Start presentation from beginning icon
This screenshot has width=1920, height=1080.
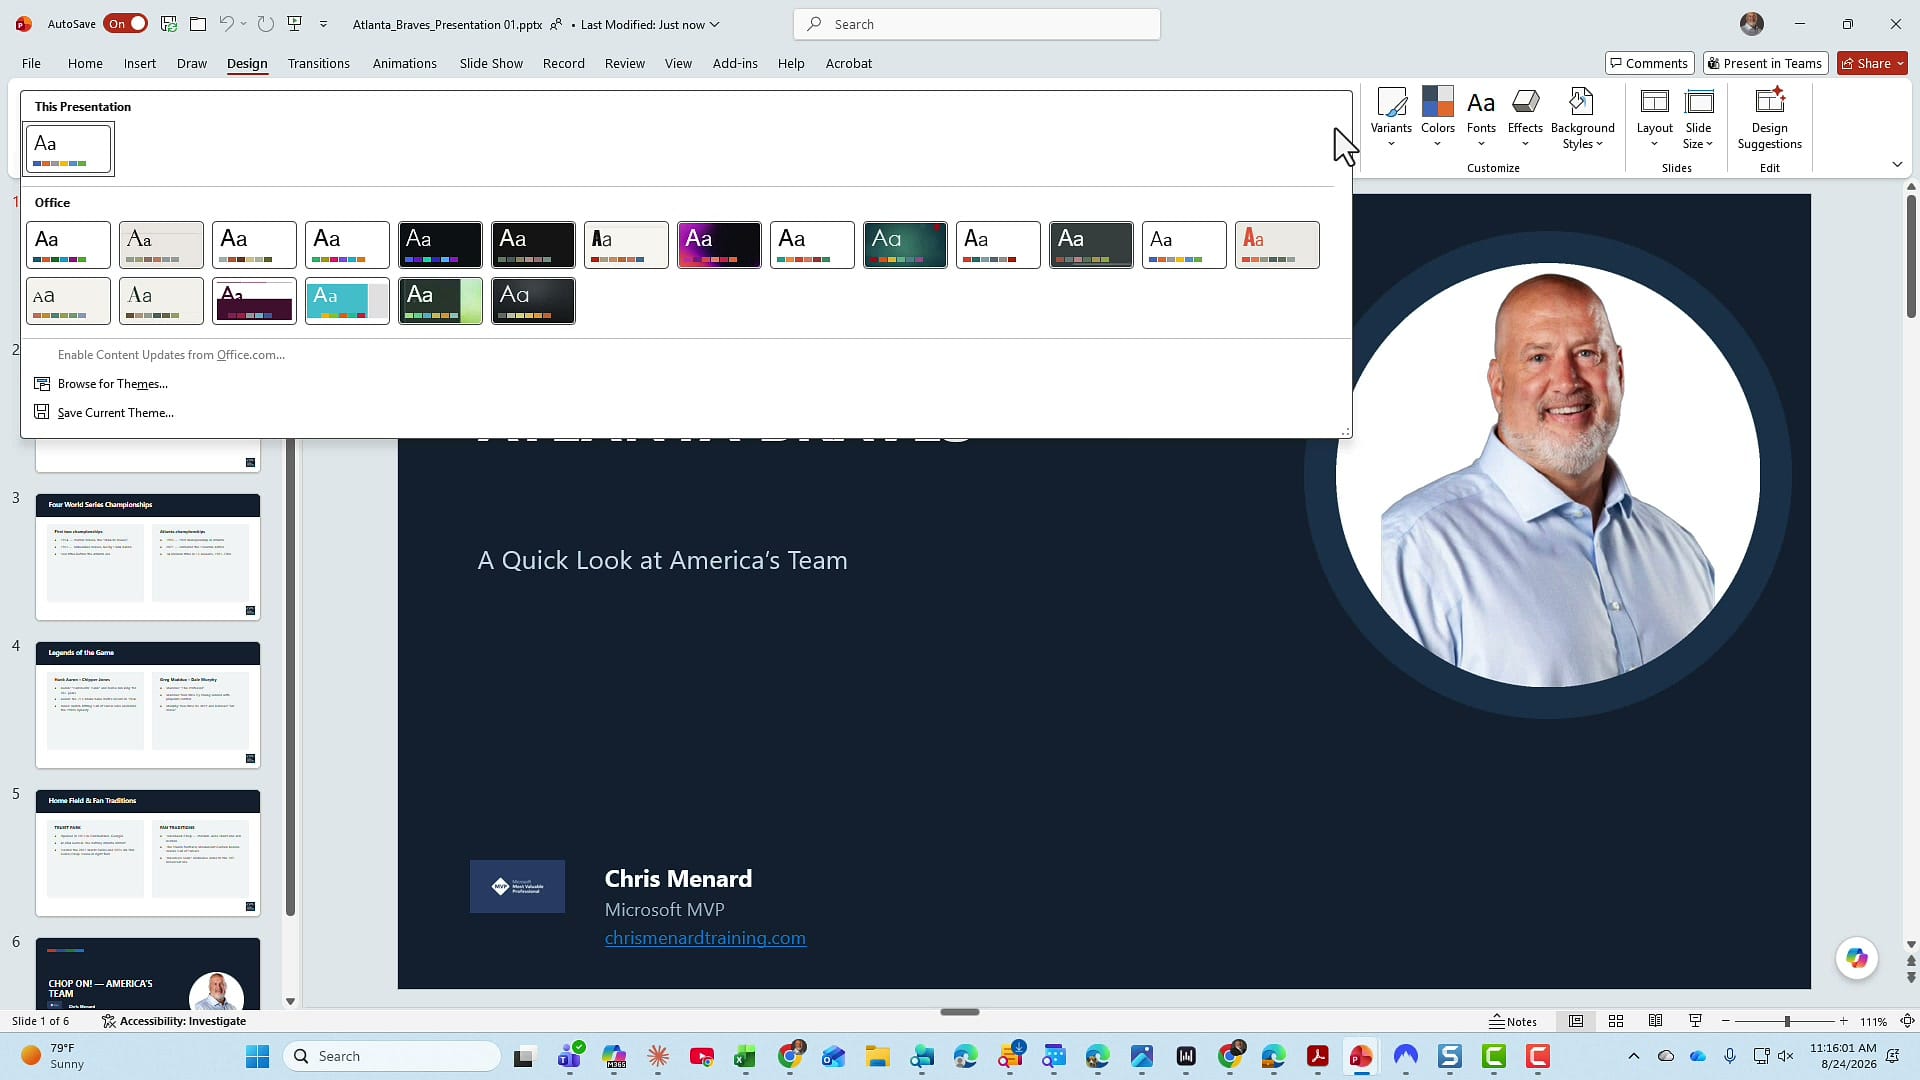click(294, 24)
